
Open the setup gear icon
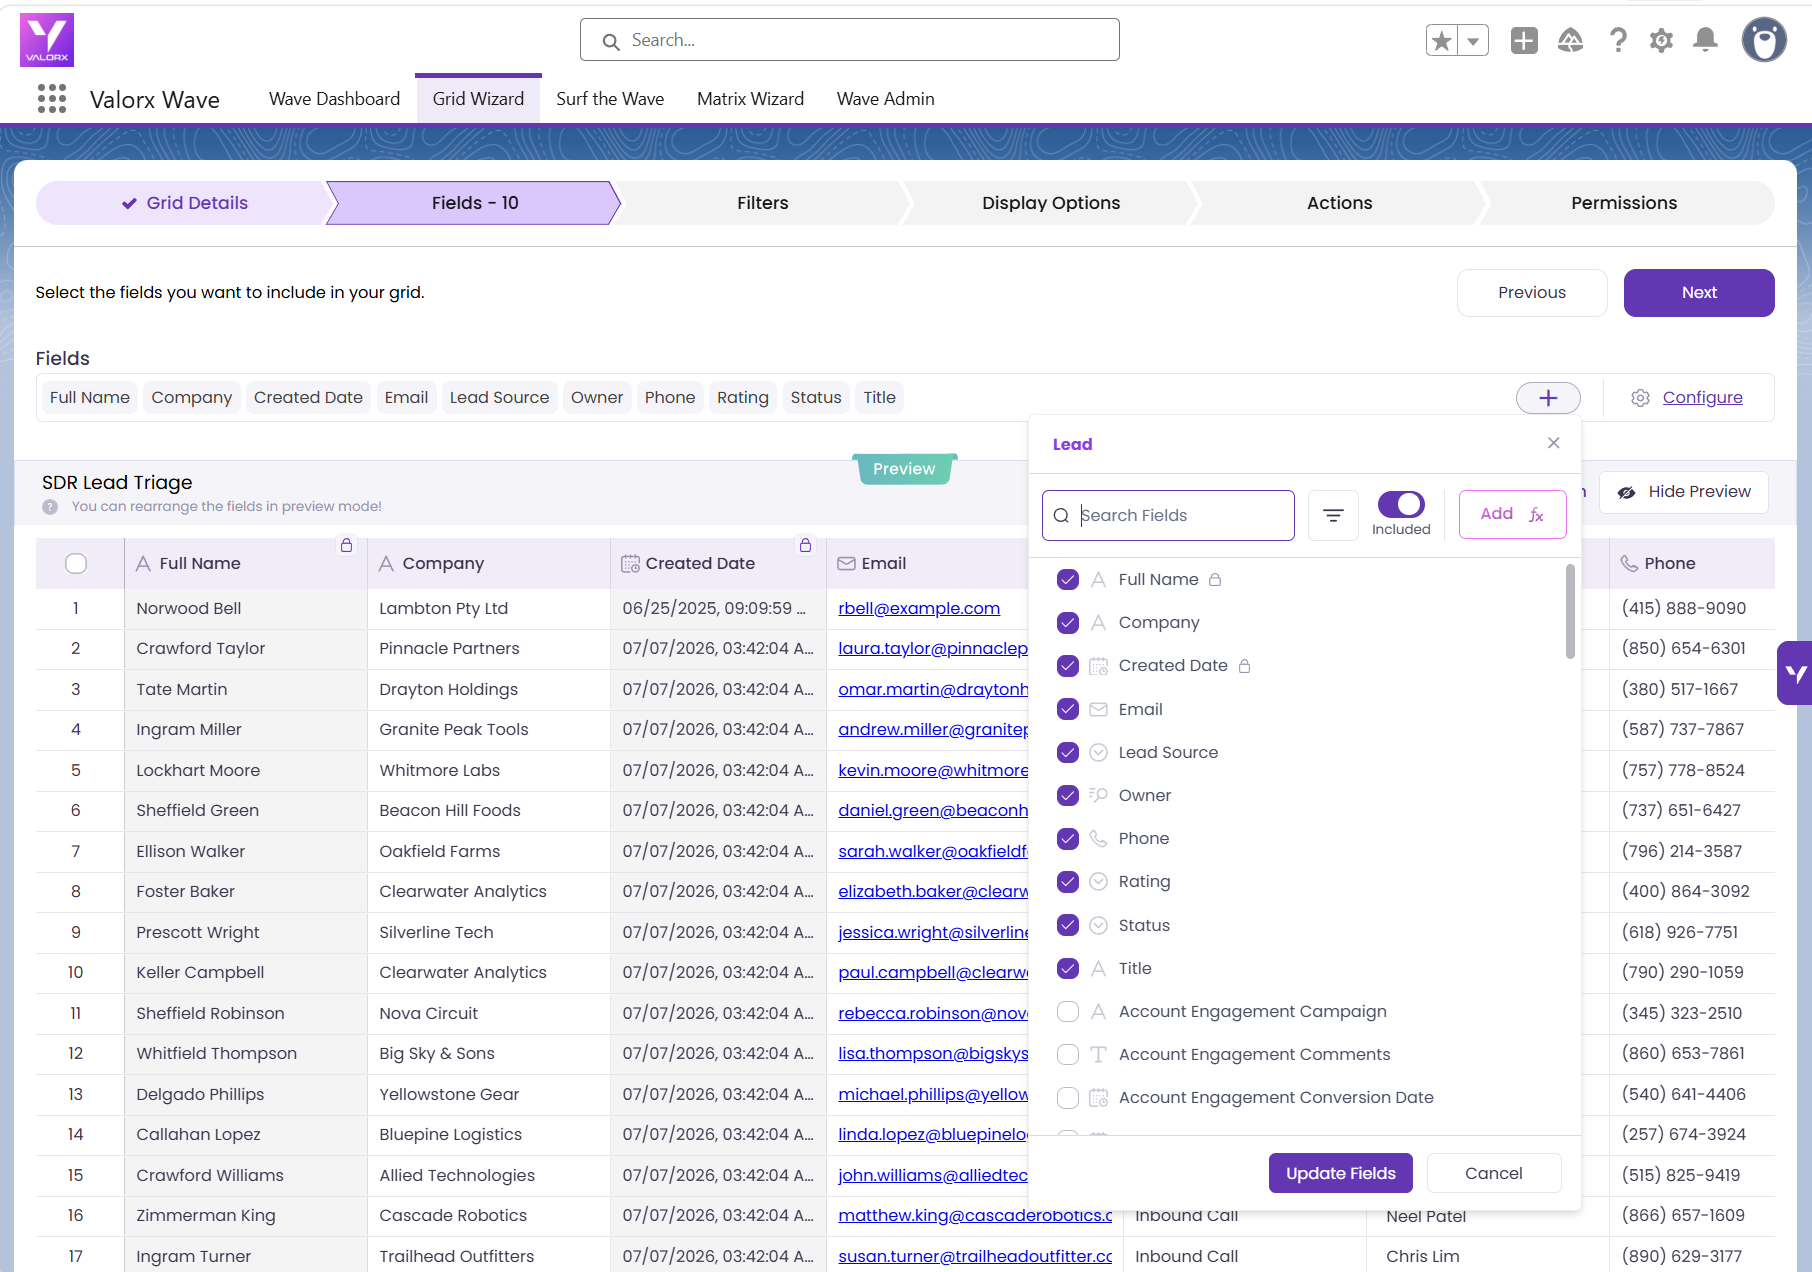pos(1661,40)
